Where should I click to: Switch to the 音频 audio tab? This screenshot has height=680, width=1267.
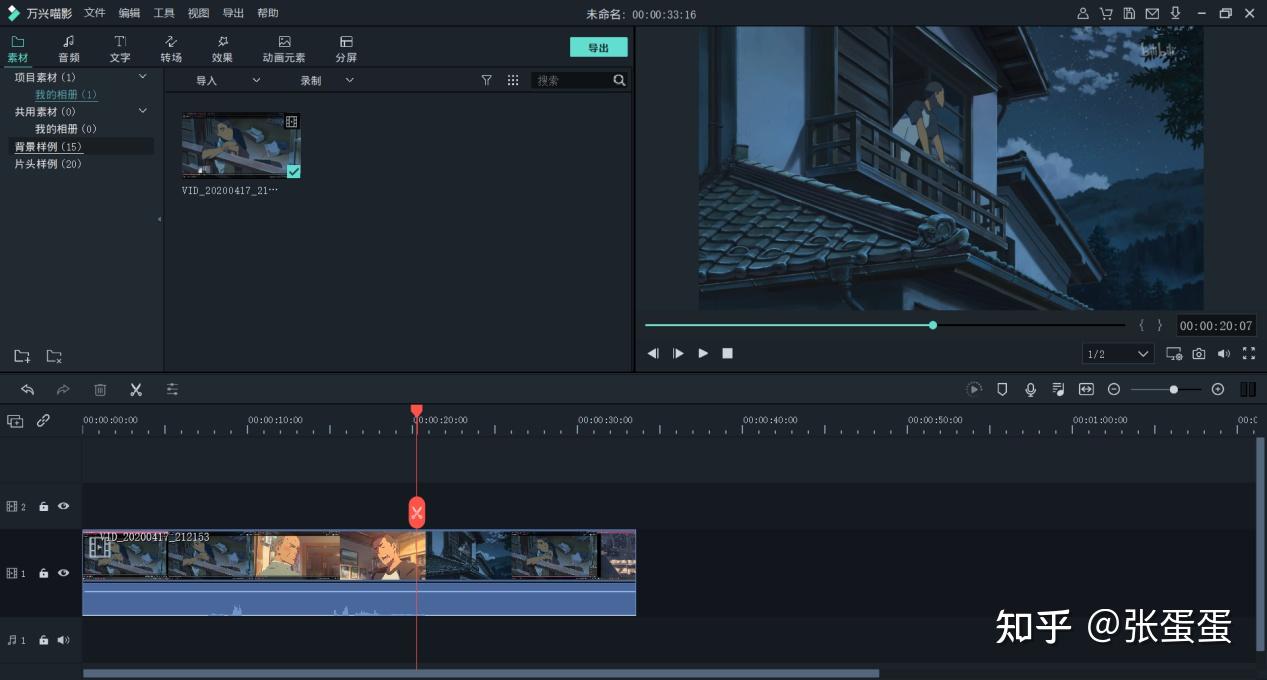69,49
